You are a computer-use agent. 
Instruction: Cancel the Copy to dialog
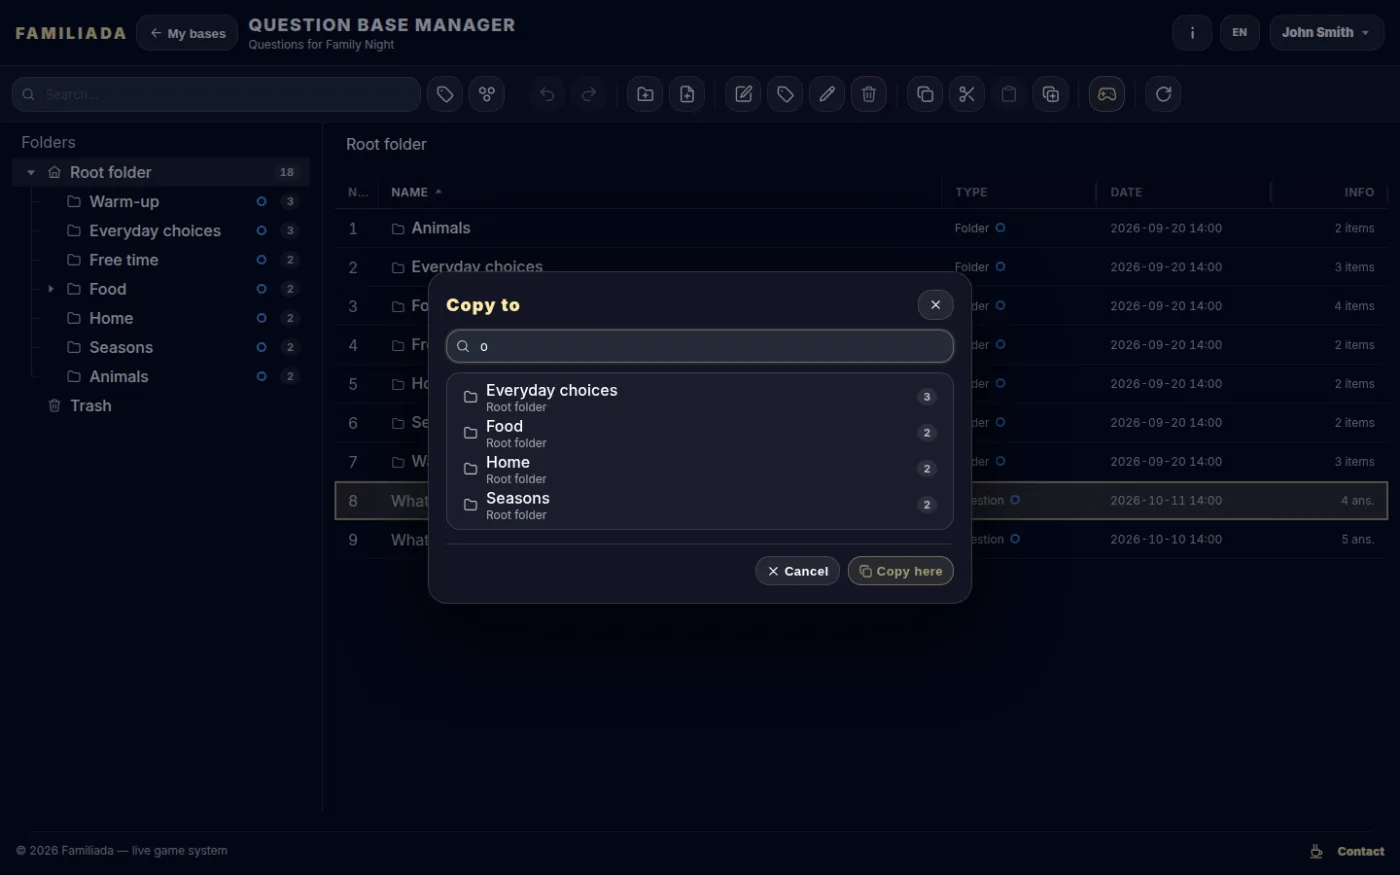[x=797, y=571]
